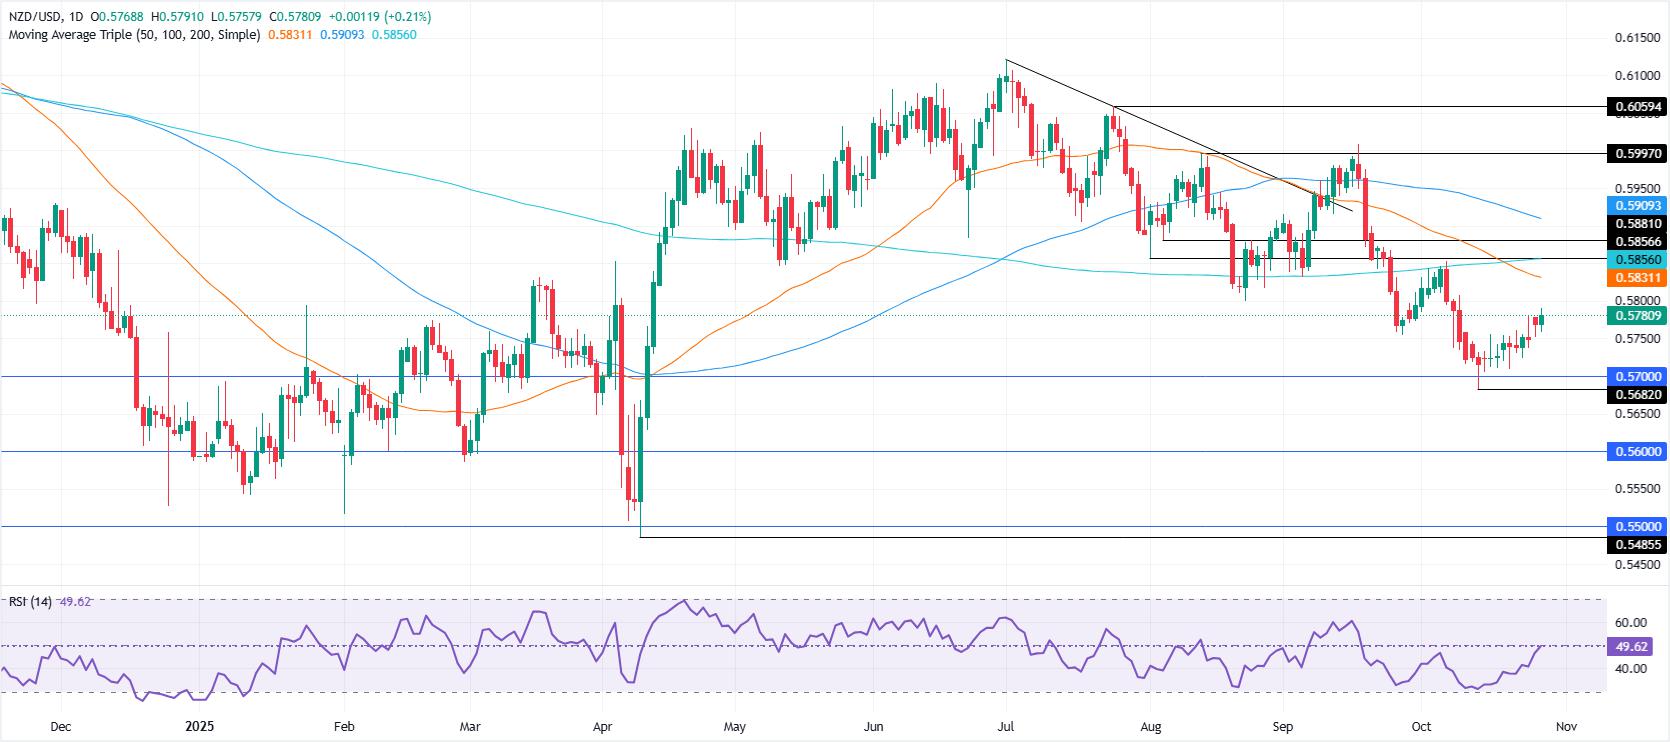Click the 0.57000 support level label
This screenshot has width=1670, height=742.
(x=1636, y=377)
